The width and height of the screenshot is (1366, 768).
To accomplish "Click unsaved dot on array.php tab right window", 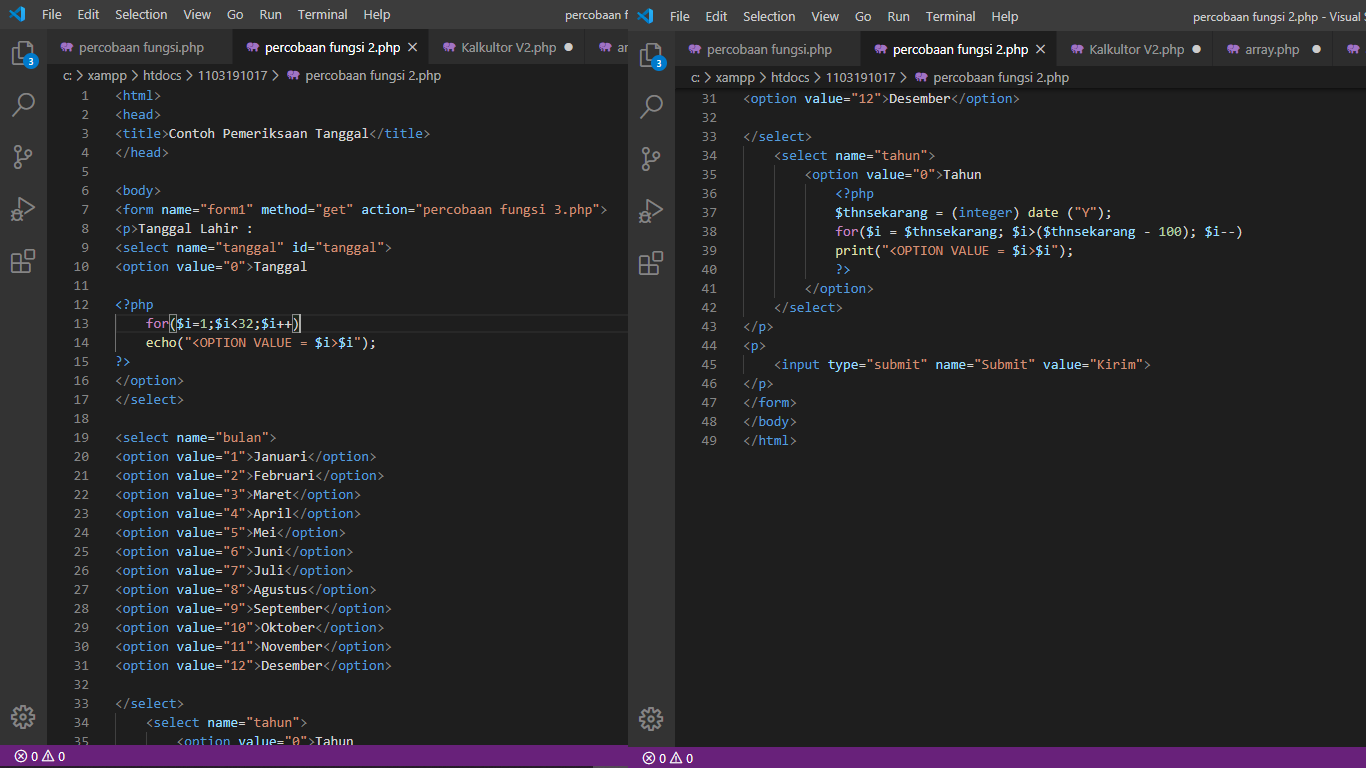I will pyautogui.click(x=1316, y=49).
